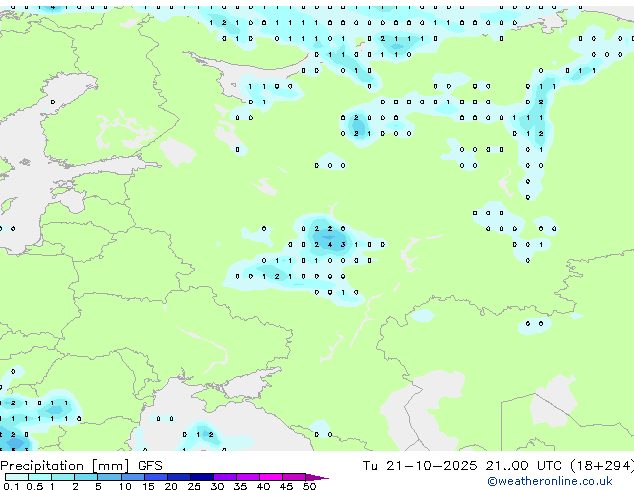Screen dimensions: 634x490
Task: Click the legend label '0.5'
Action: pos(35,486)
